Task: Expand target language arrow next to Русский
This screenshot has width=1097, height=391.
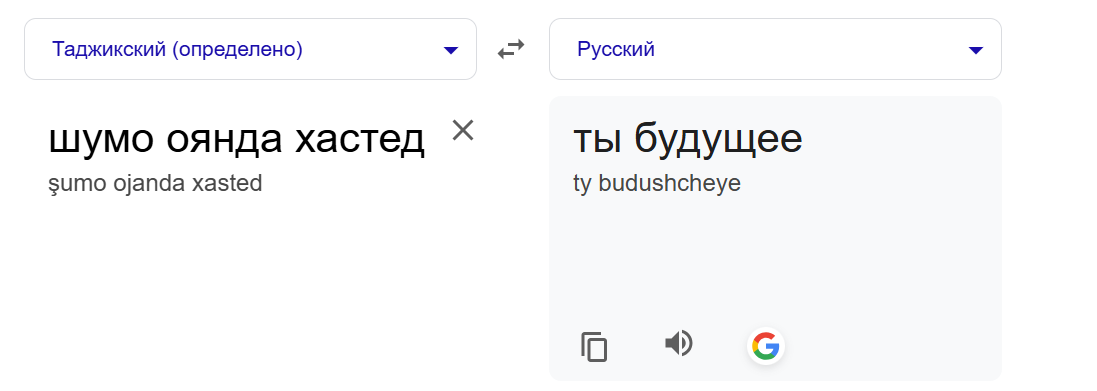Action: [x=975, y=50]
